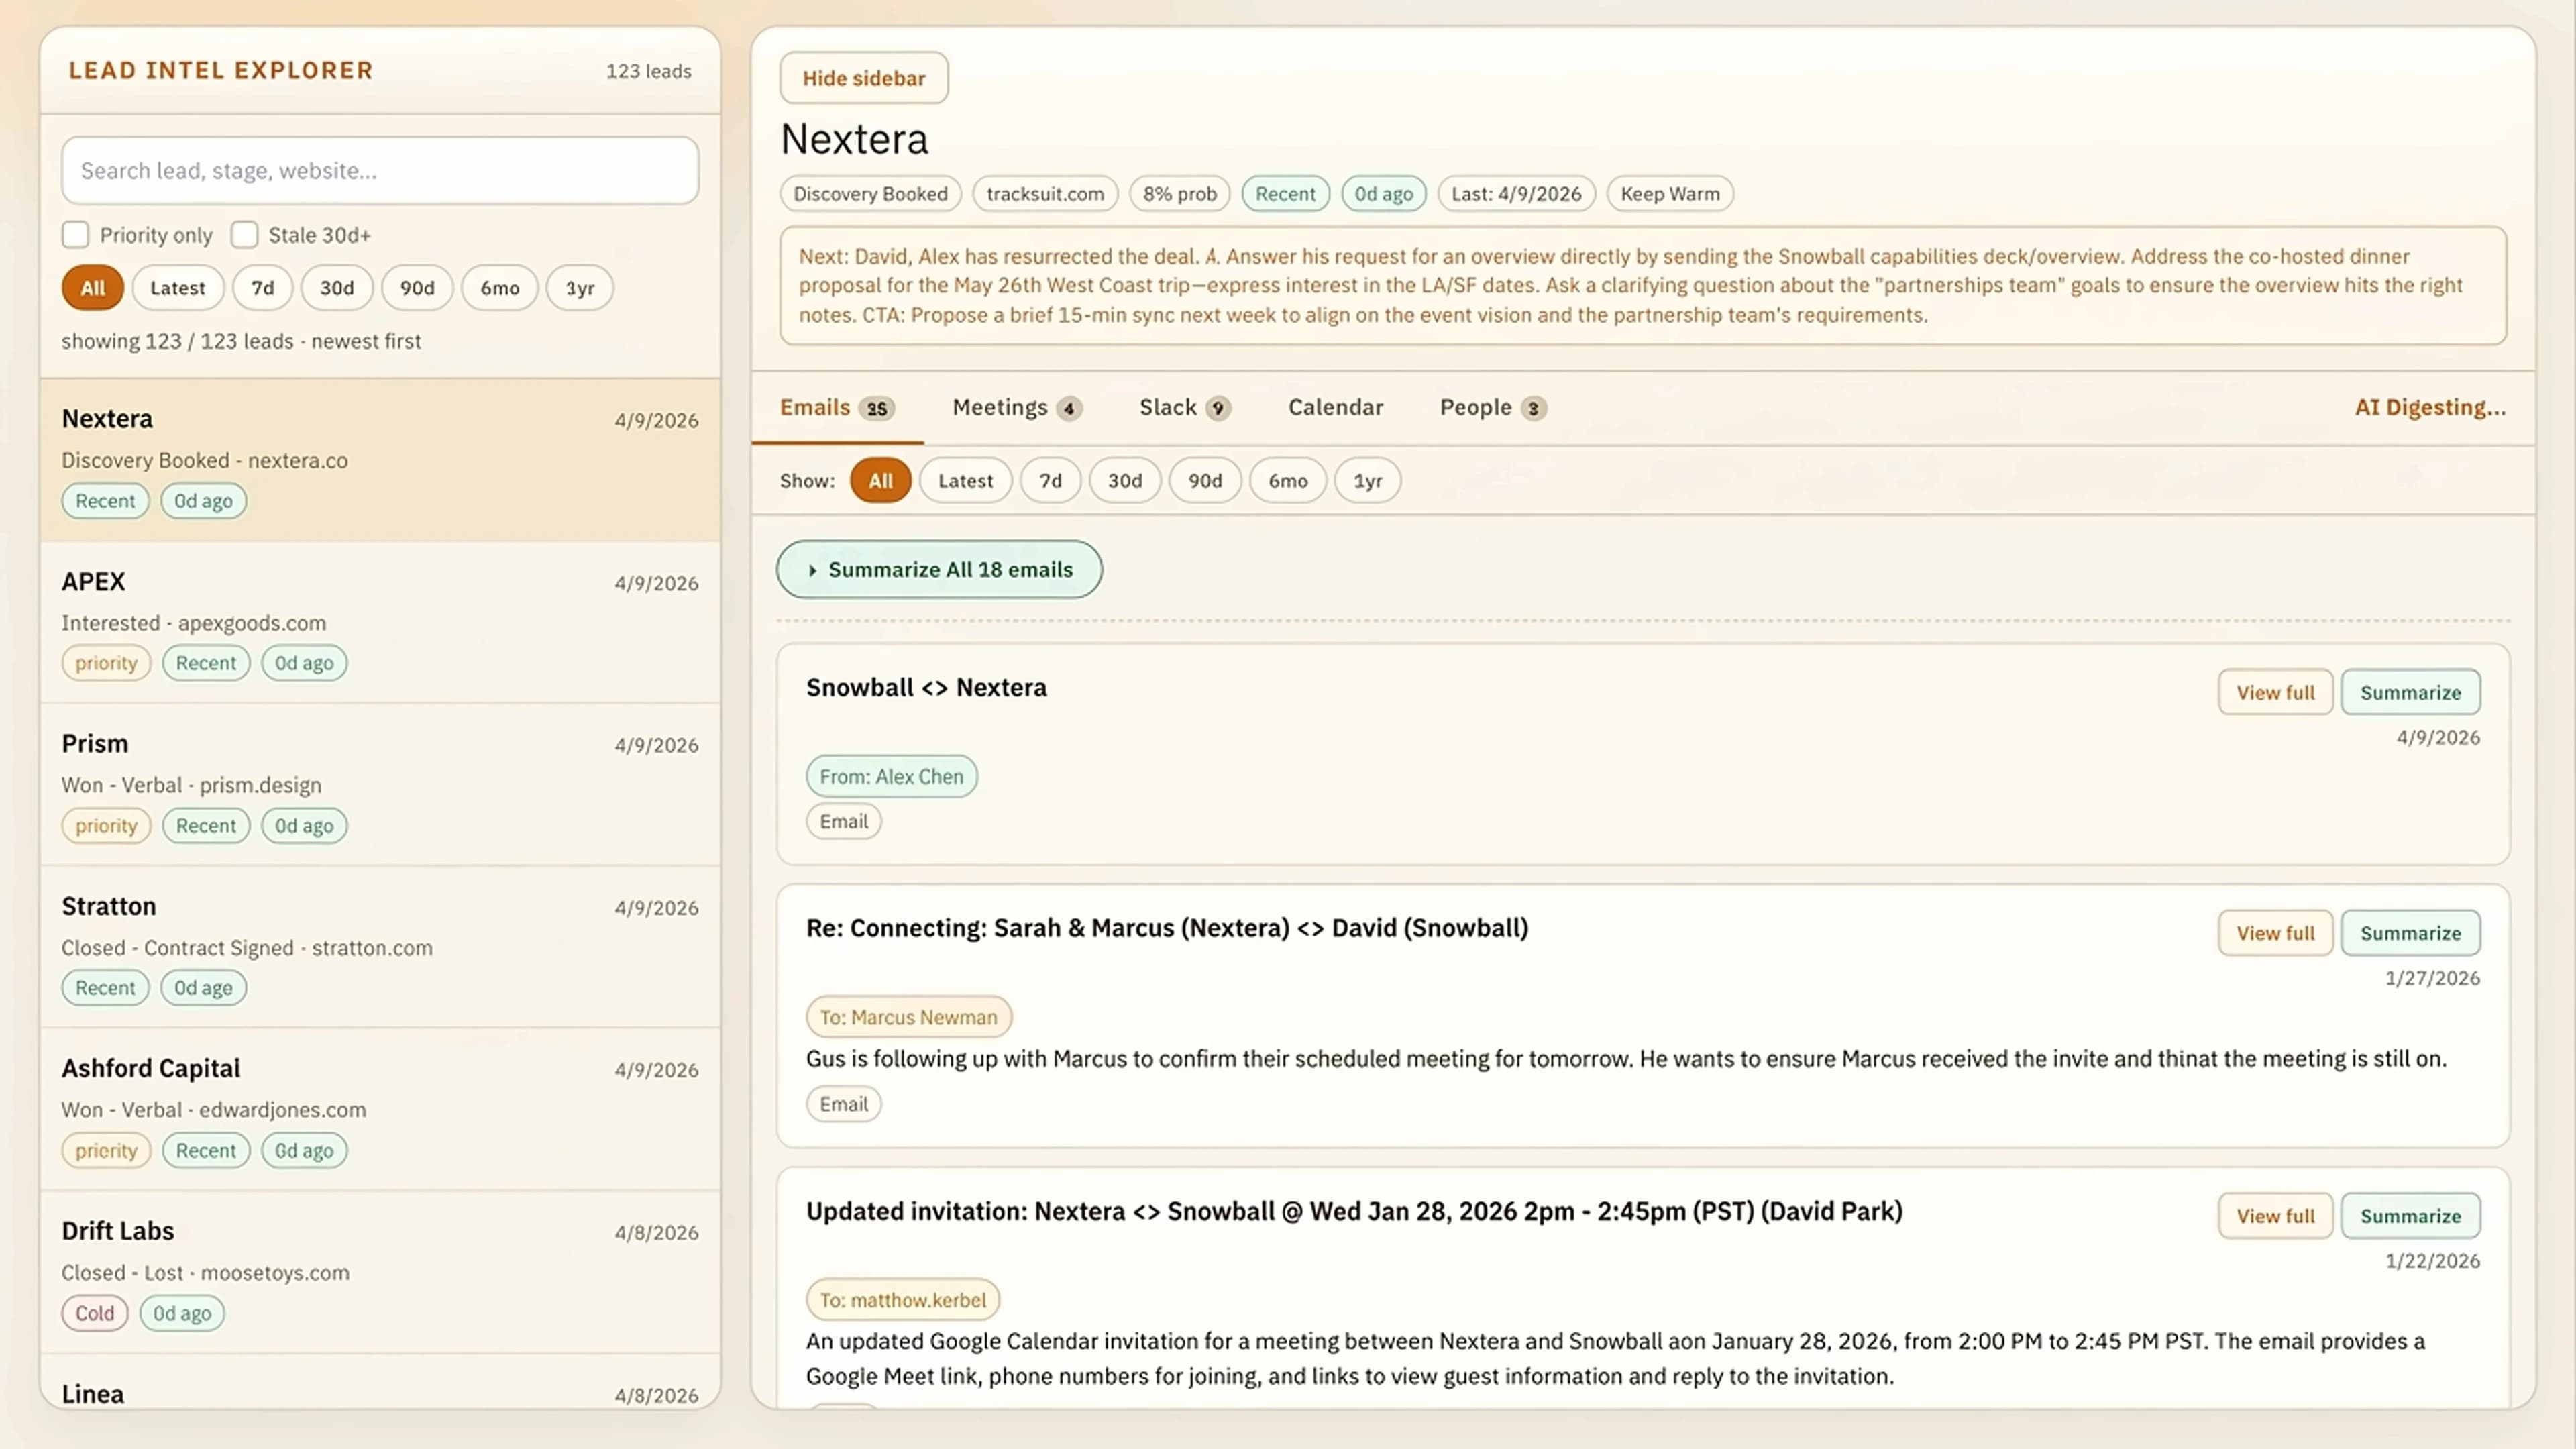Open the Prism lead
Image resolution: width=2576 pixels, height=1449 pixels.
(x=380, y=785)
